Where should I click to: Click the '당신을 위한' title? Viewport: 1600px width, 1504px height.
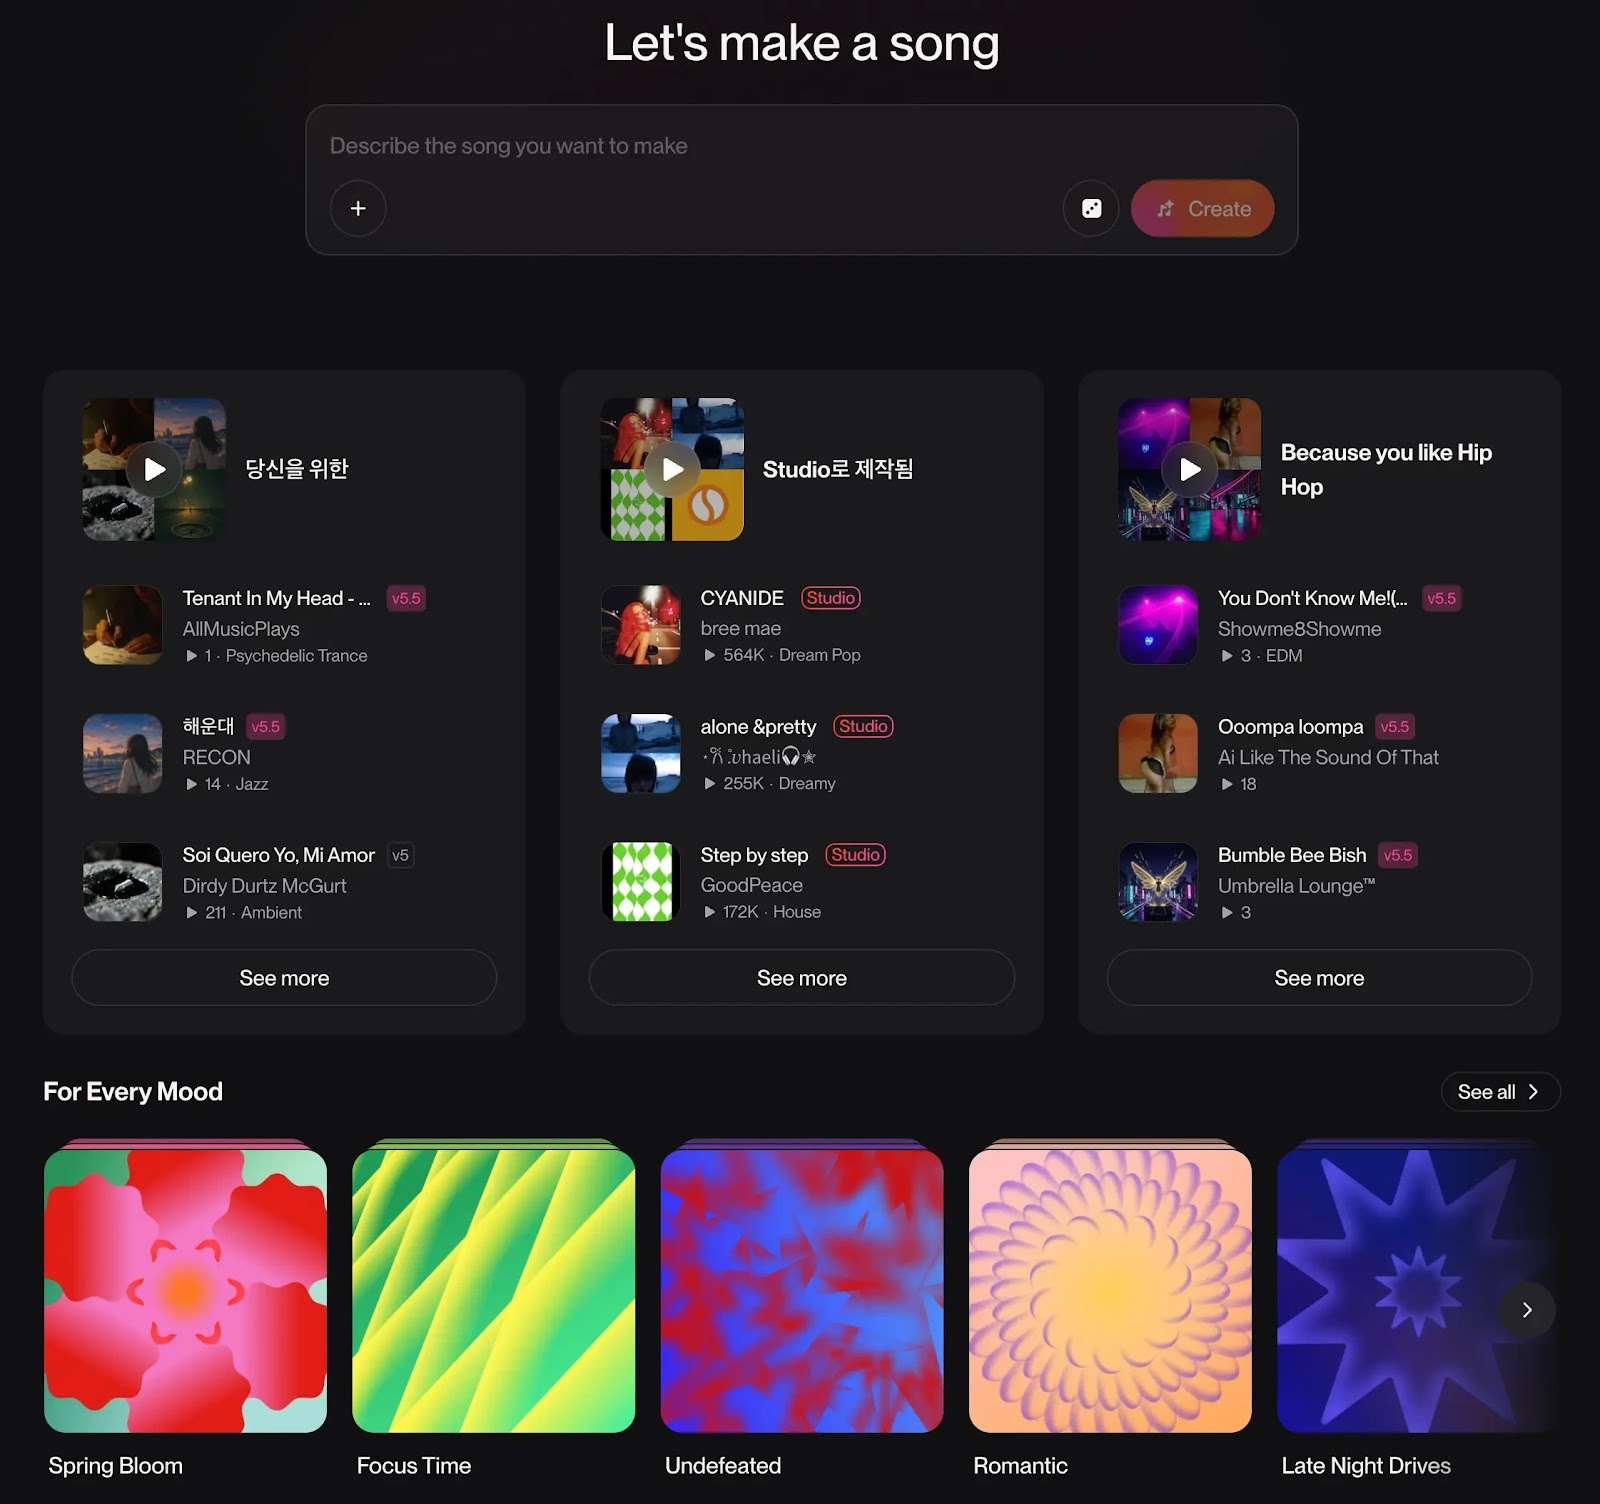(x=297, y=469)
